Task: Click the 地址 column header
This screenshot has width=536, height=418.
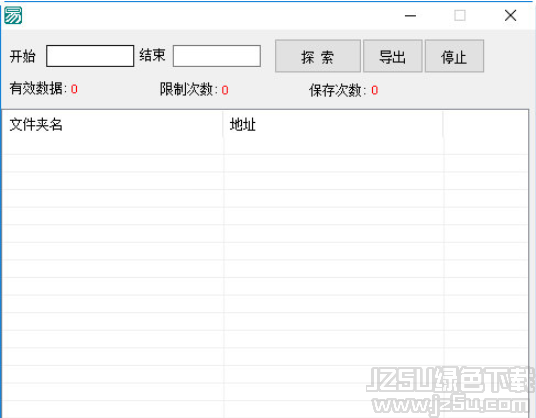Action: pyautogui.click(x=333, y=124)
